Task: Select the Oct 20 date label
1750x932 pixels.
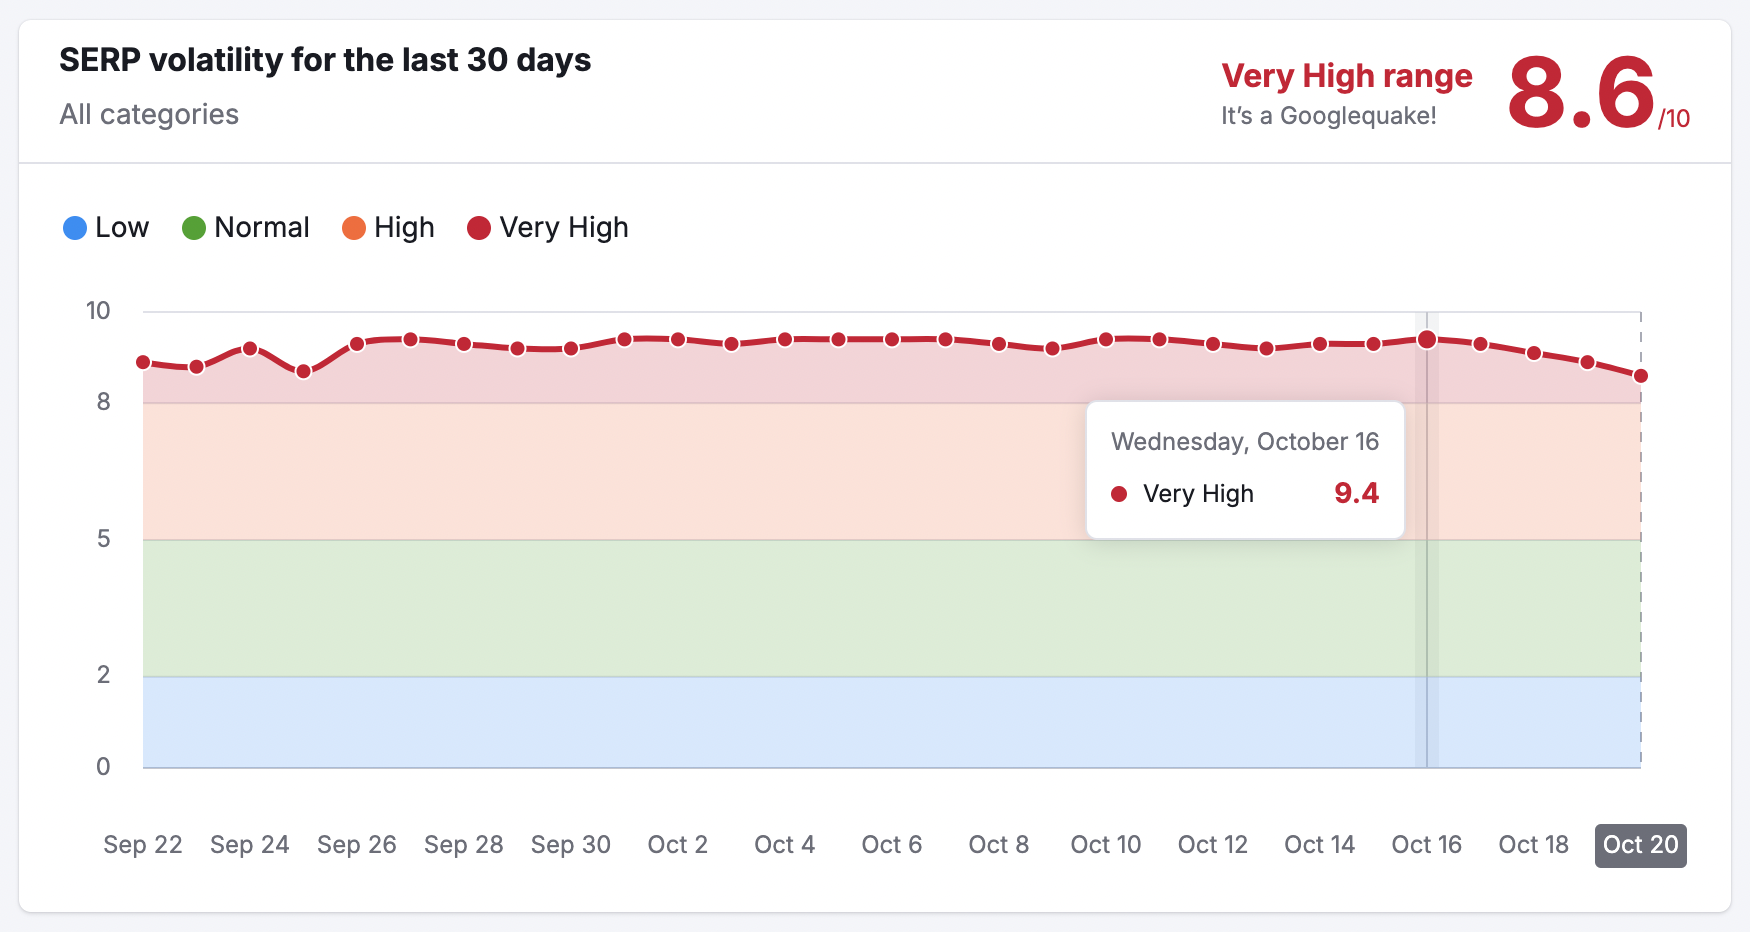Action: tap(1641, 845)
